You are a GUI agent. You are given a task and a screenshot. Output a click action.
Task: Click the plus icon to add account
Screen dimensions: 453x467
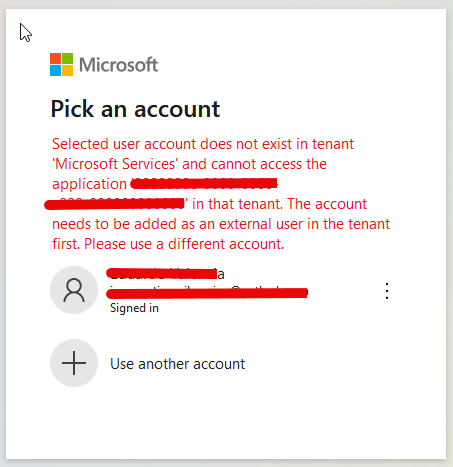point(74,363)
